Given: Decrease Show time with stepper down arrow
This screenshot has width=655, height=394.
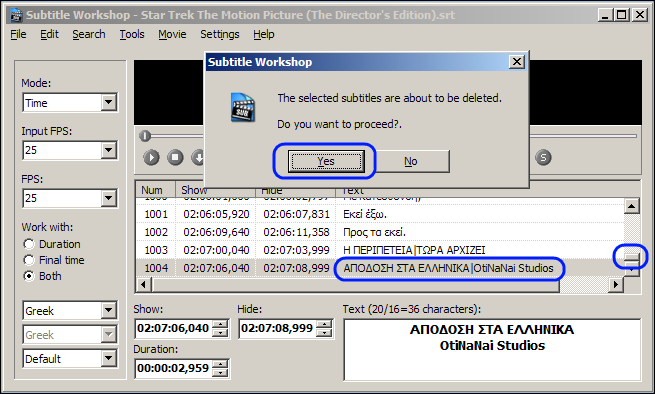Looking at the screenshot, I should [220, 333].
